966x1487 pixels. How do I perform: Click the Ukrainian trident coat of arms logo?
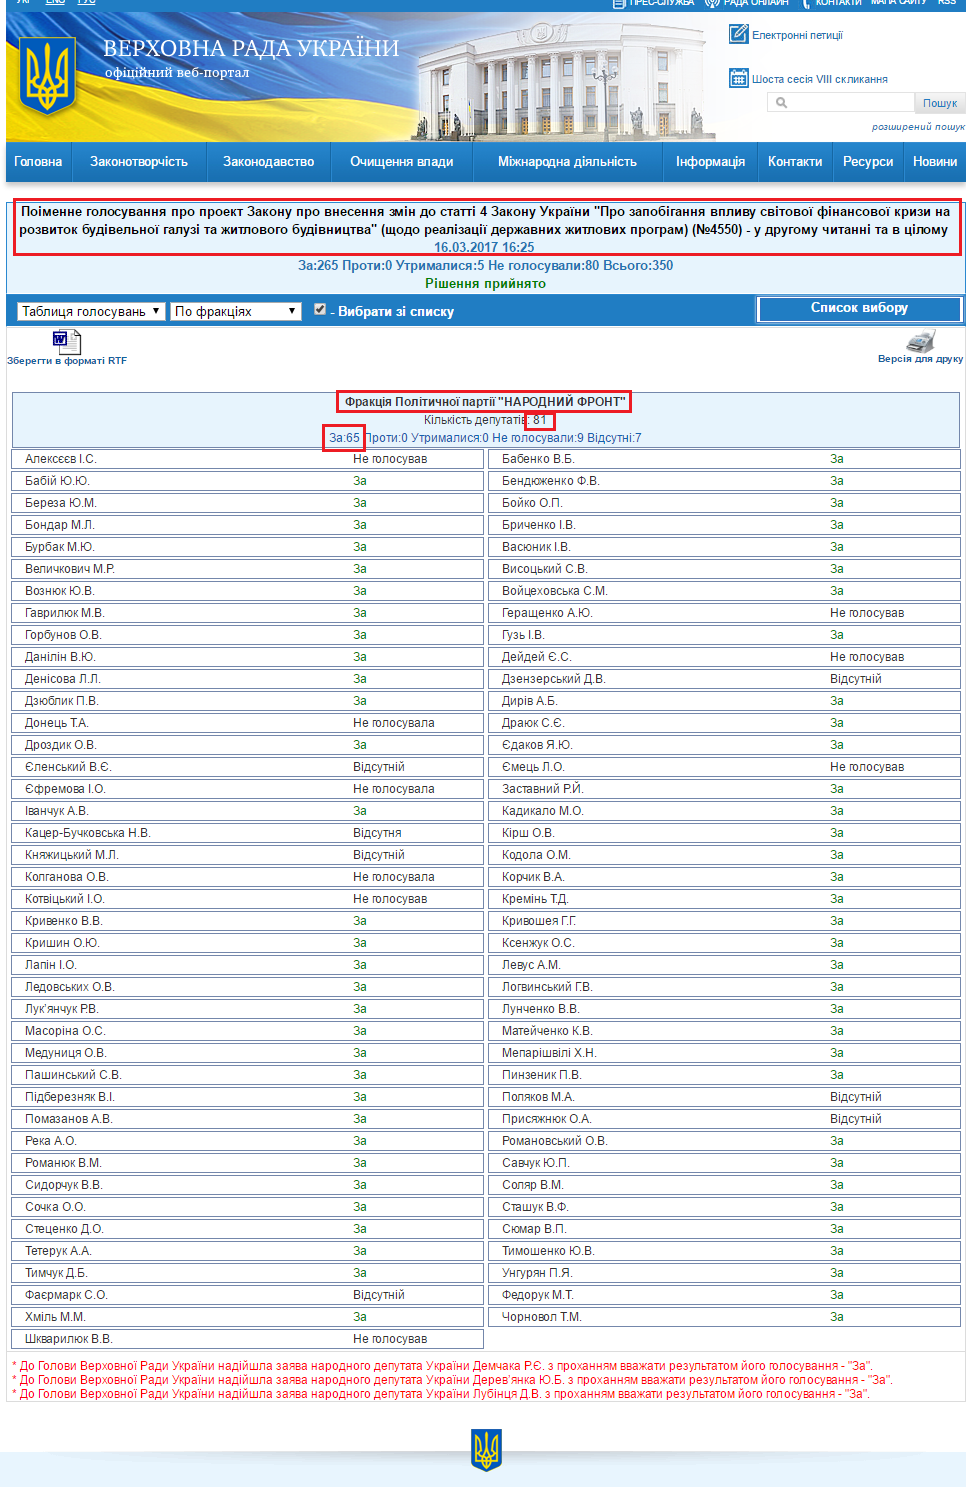[47, 75]
